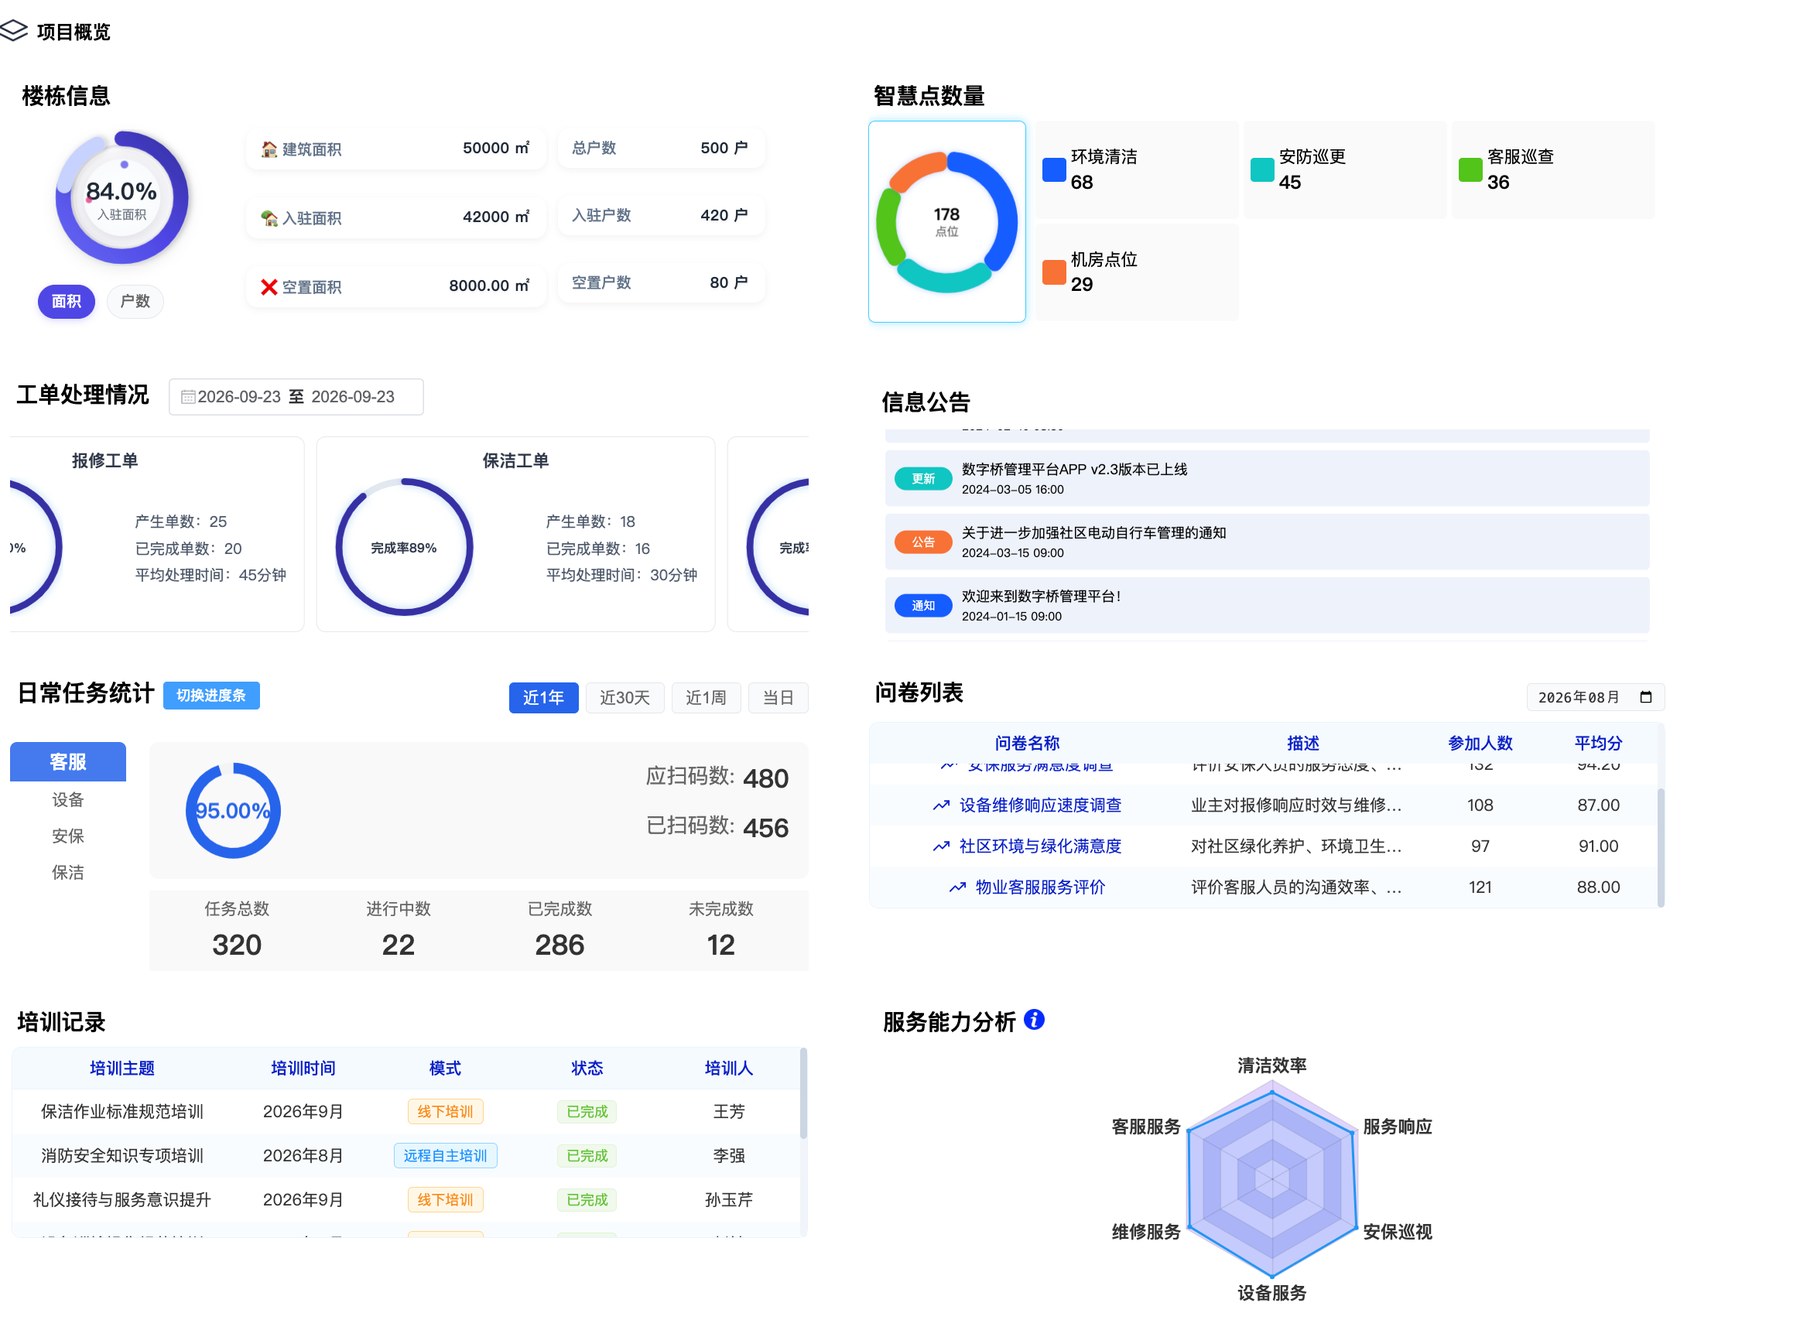The image size is (1800, 1337).
Task: Select the 近30天 time range
Action: pos(625,697)
